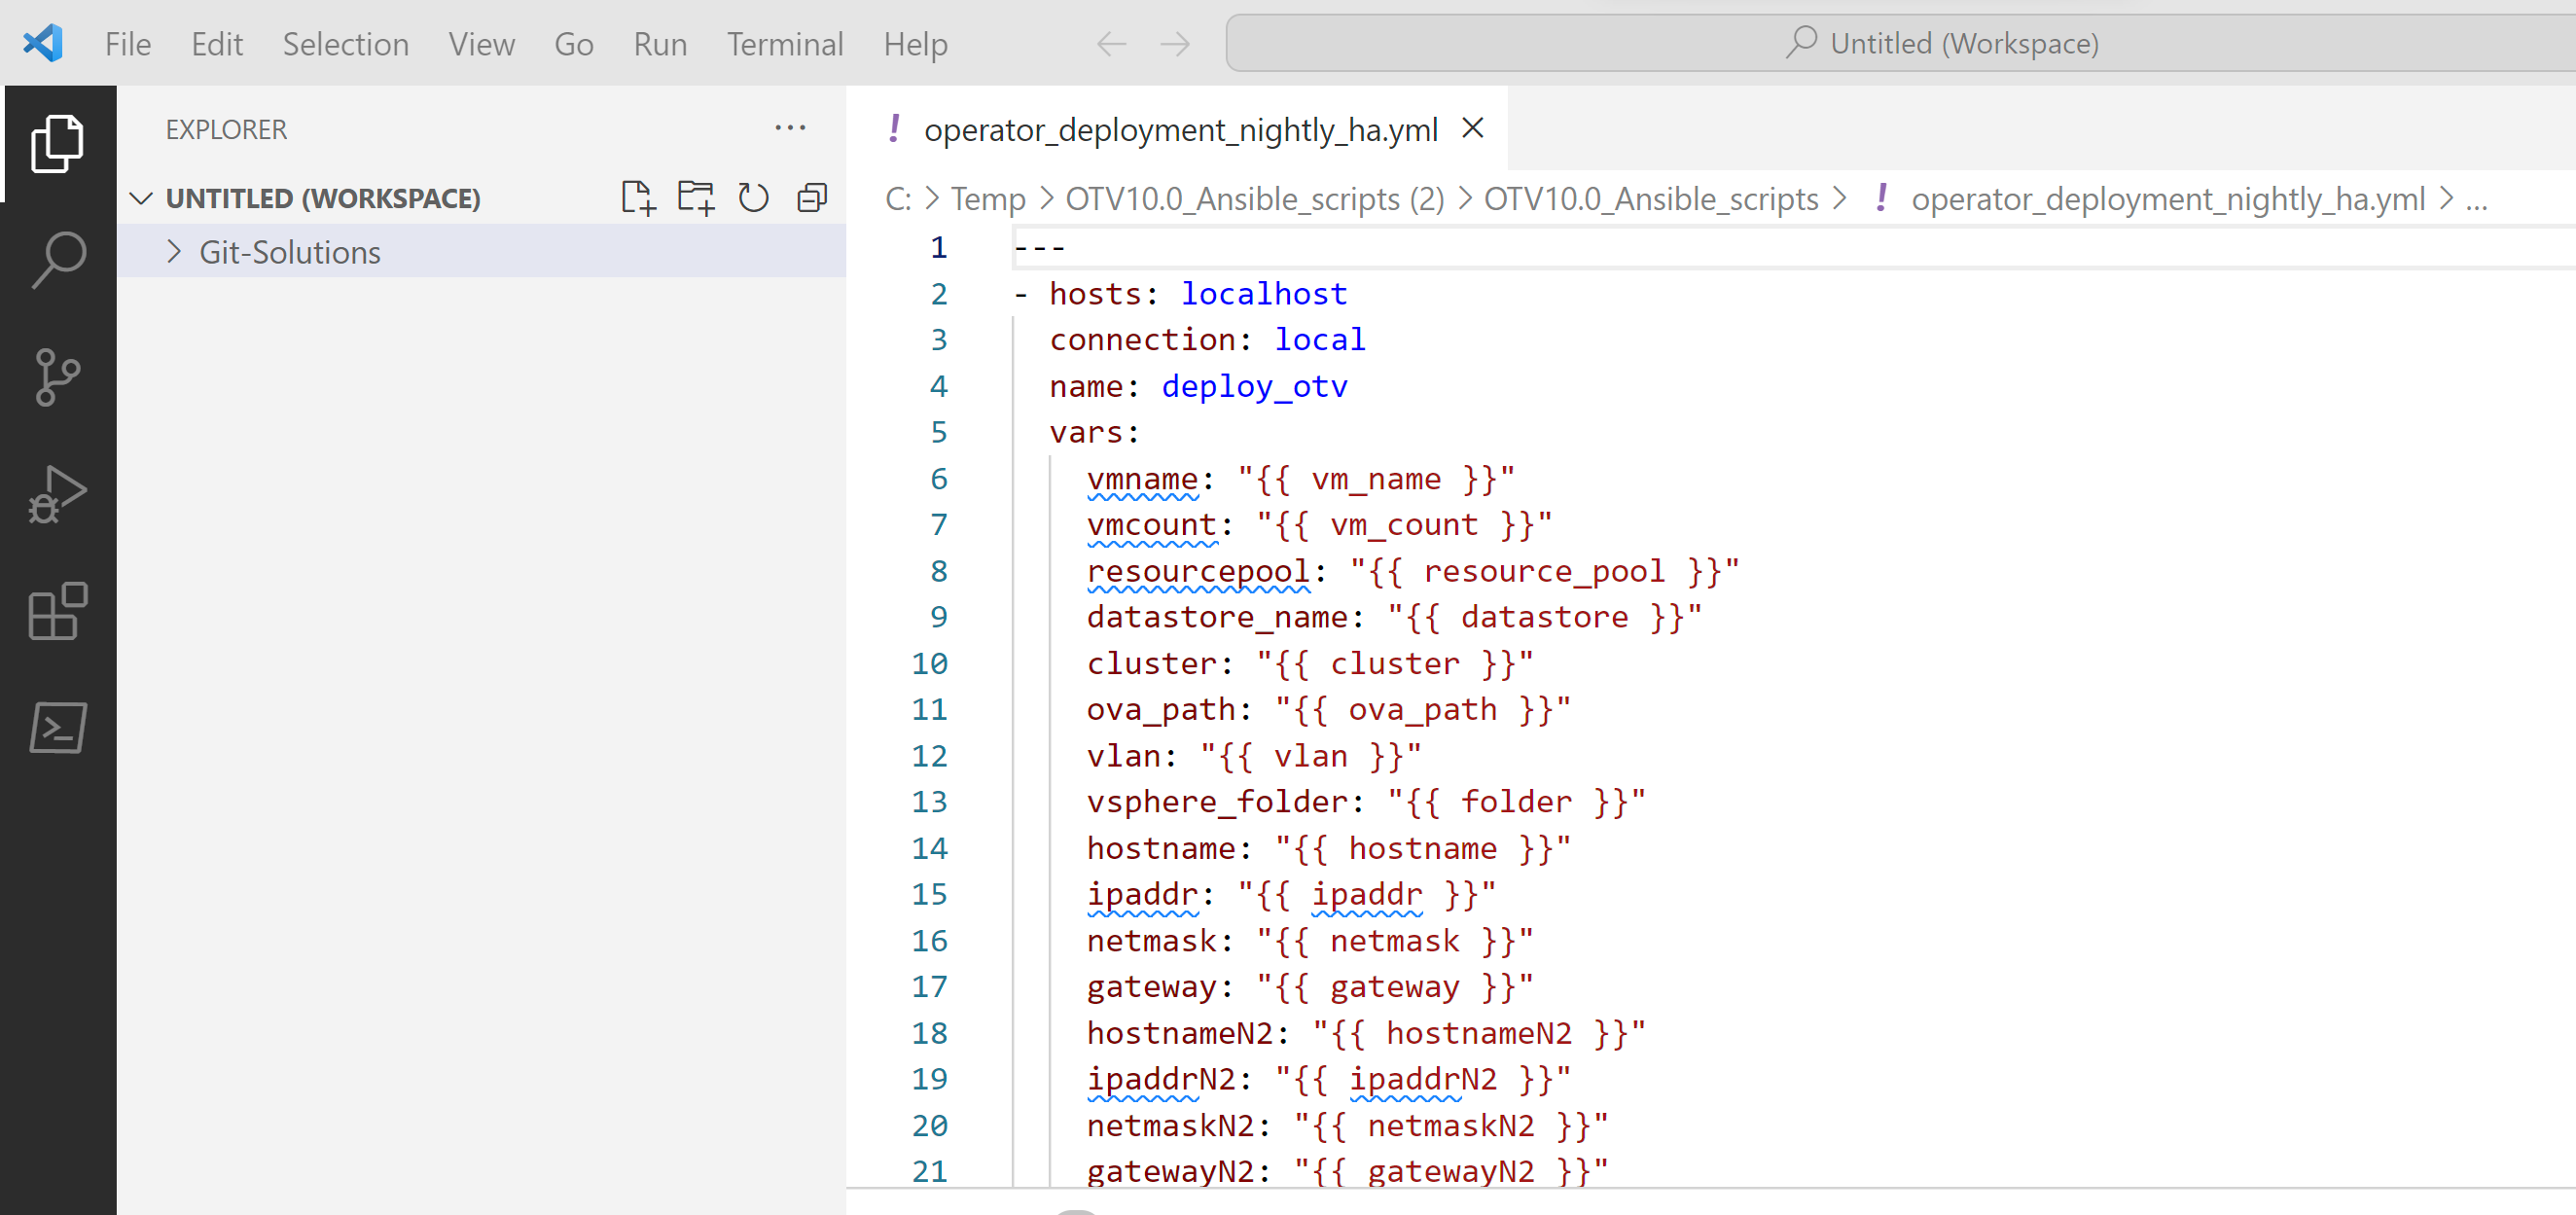Screen dimensions: 2576x1215
Task: Collapse the Untitled (Workspace) section
Action: click(142, 198)
